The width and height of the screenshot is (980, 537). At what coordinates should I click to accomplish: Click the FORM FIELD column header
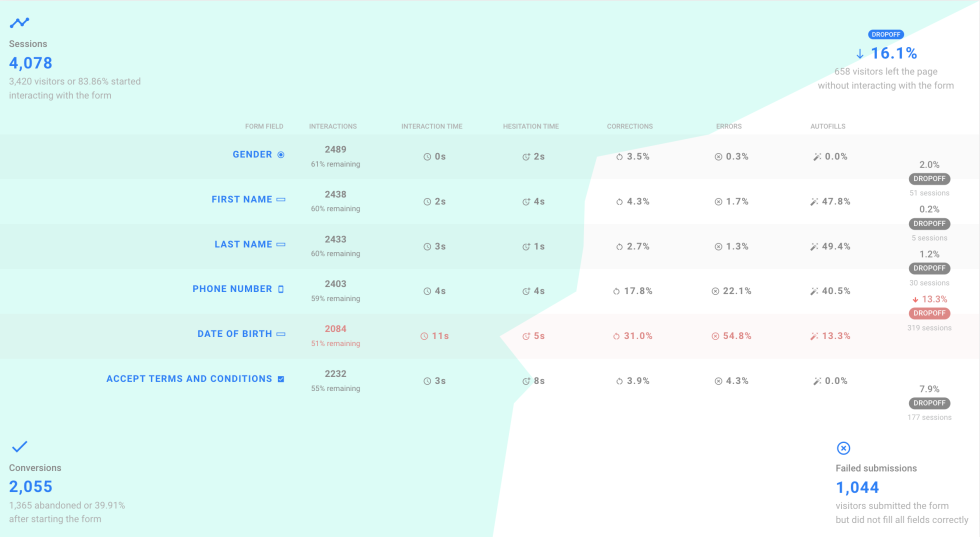[x=264, y=126]
